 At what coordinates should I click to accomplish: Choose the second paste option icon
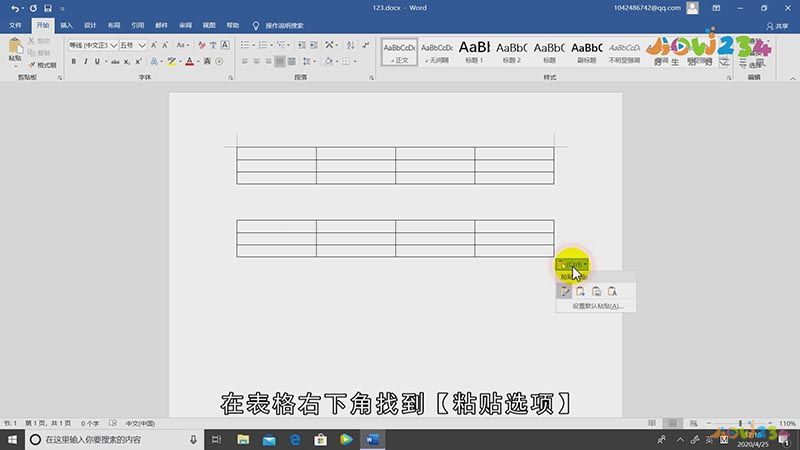tap(581, 291)
